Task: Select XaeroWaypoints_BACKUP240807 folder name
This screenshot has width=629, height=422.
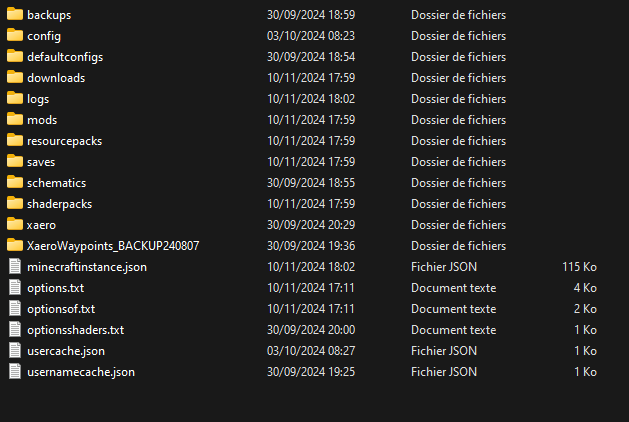Action: (x=113, y=246)
